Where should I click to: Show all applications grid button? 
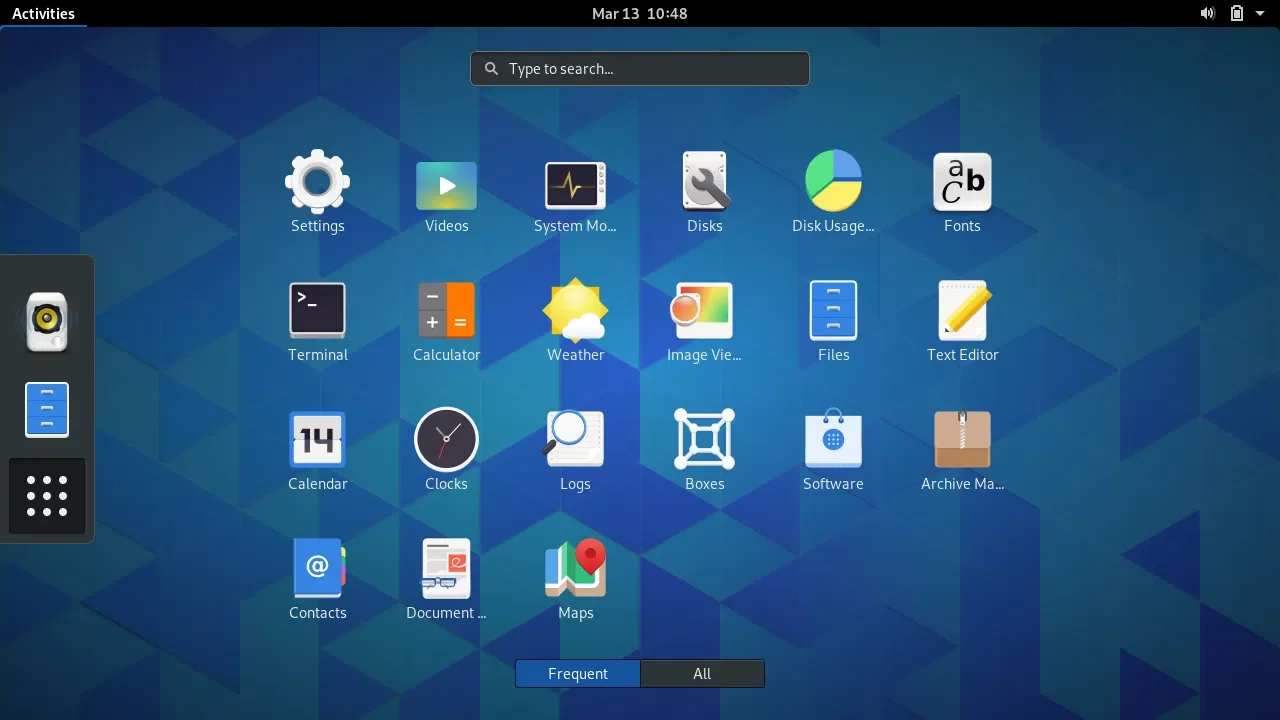[x=46, y=497]
